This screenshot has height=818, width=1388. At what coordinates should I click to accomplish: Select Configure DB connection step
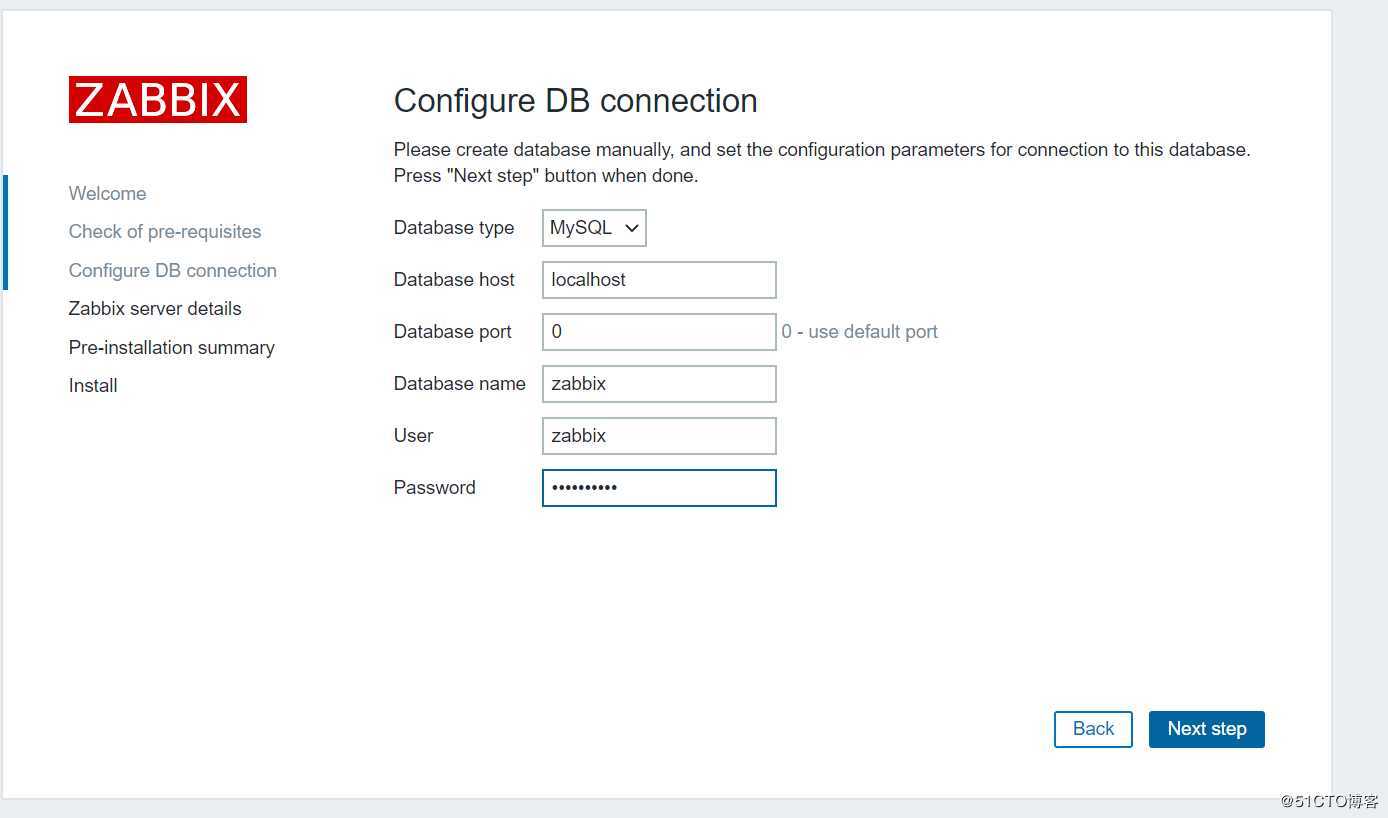173,271
